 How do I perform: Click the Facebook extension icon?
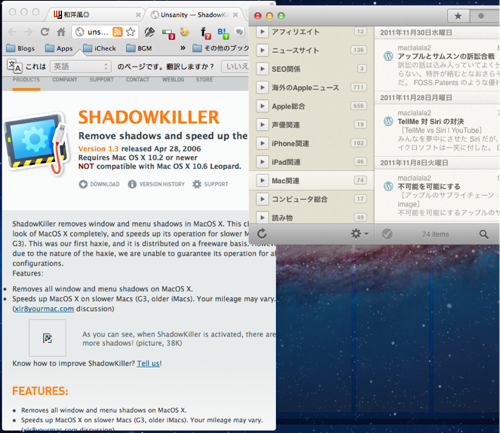pyautogui.click(x=205, y=33)
